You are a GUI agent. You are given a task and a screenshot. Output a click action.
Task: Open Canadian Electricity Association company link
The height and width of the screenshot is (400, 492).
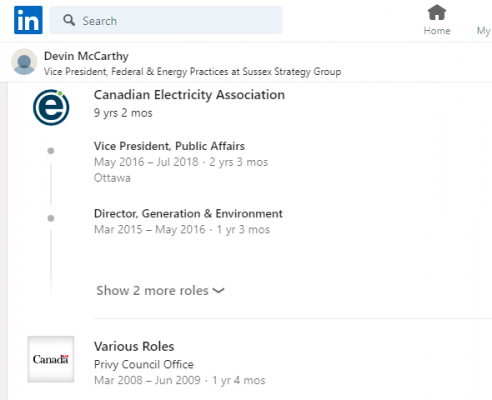(x=189, y=95)
